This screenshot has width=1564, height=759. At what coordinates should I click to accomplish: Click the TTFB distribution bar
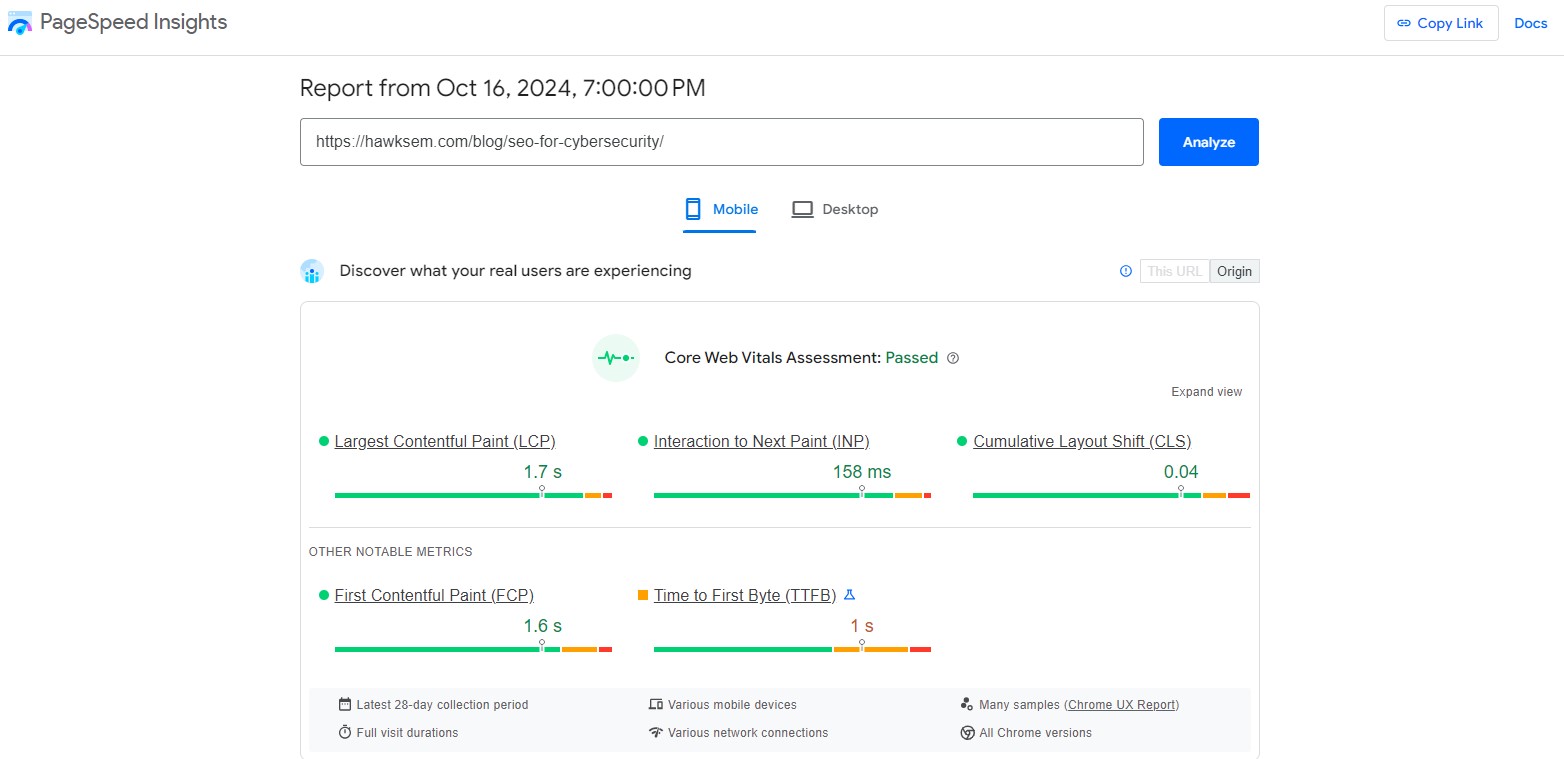[x=792, y=649]
